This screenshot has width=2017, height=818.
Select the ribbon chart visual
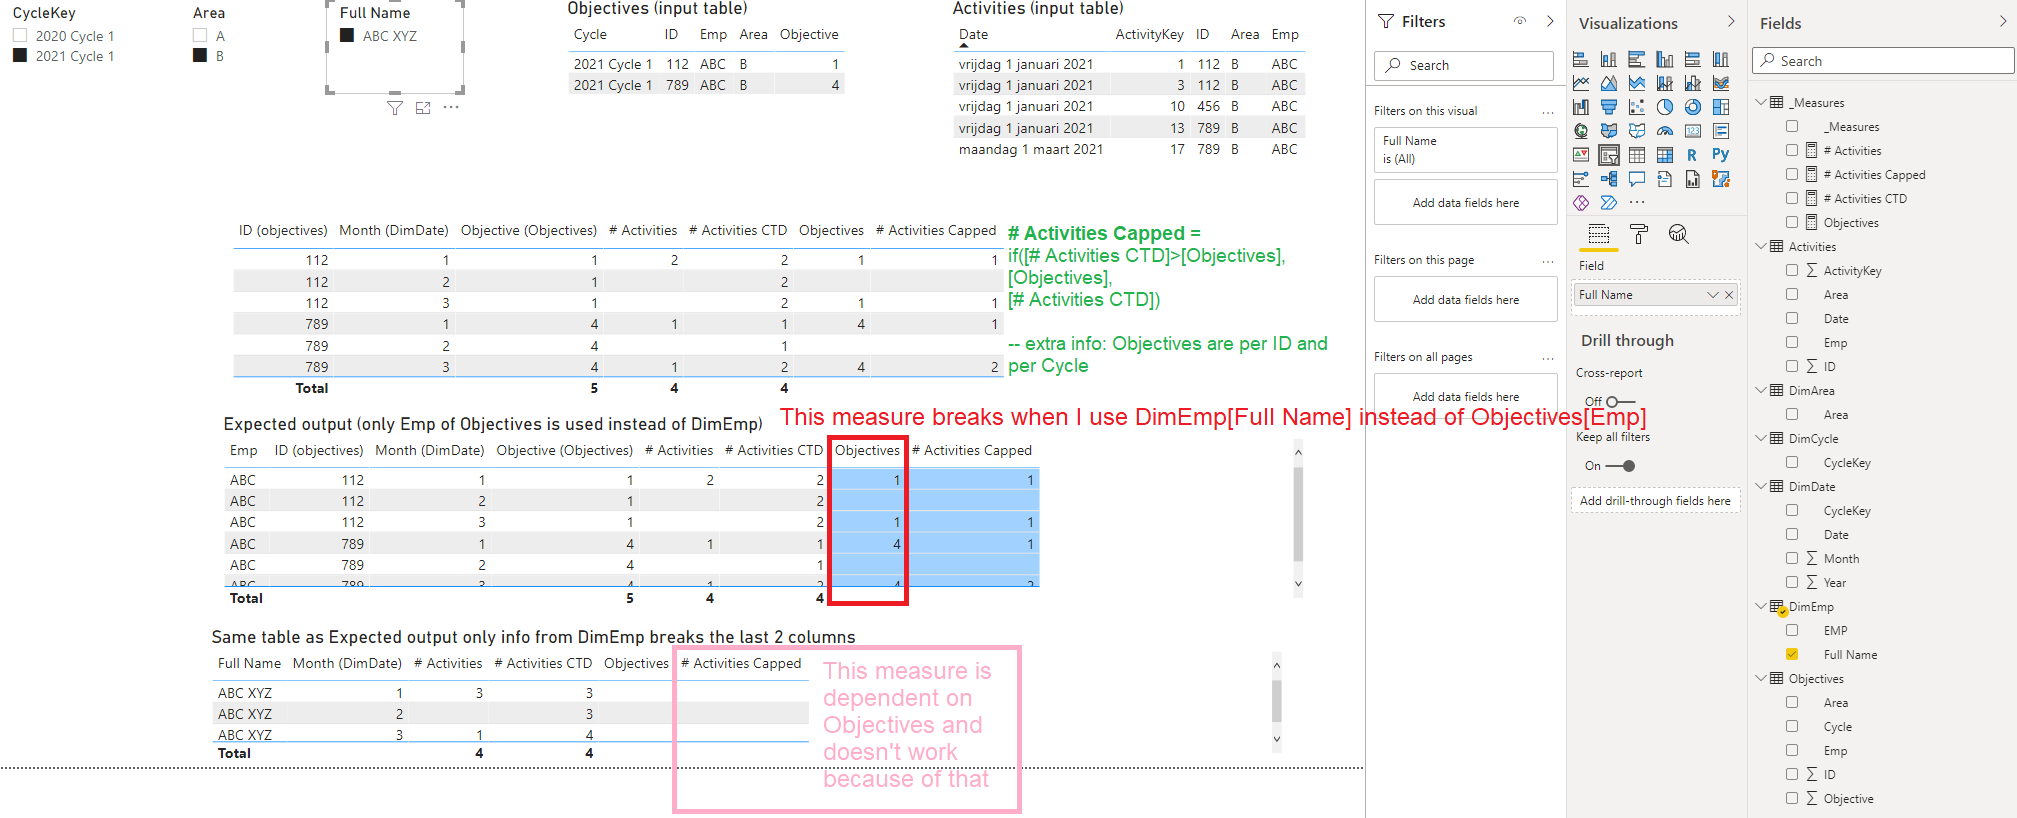click(x=1721, y=83)
